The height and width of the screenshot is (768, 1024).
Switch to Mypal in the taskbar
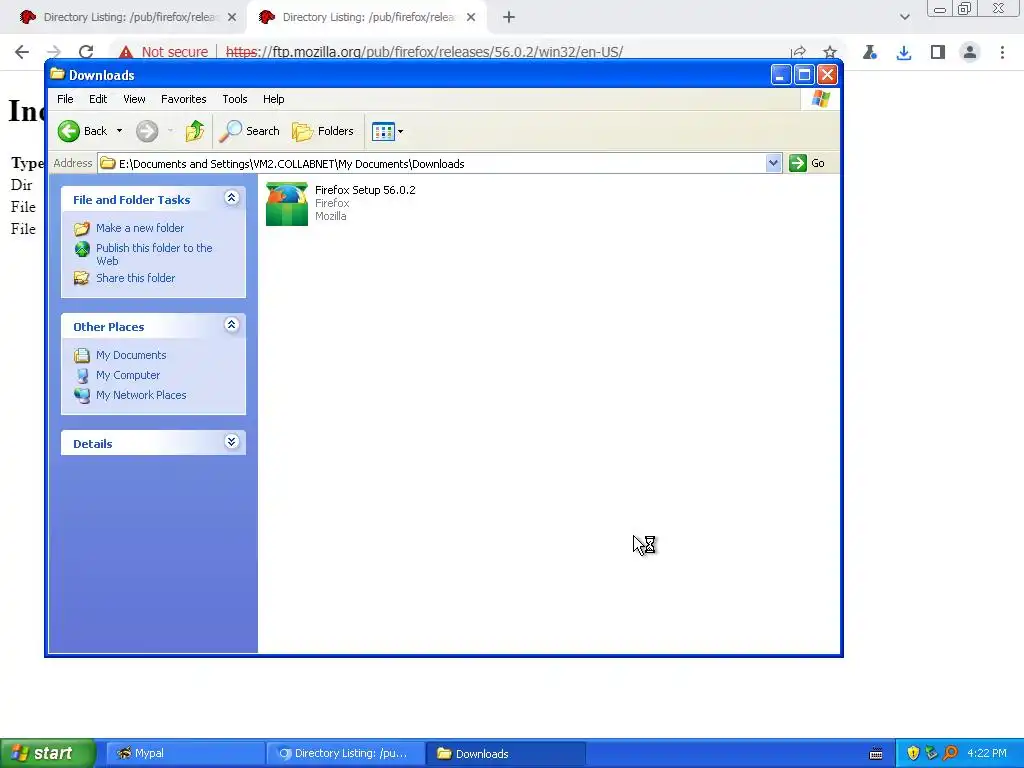tap(185, 754)
